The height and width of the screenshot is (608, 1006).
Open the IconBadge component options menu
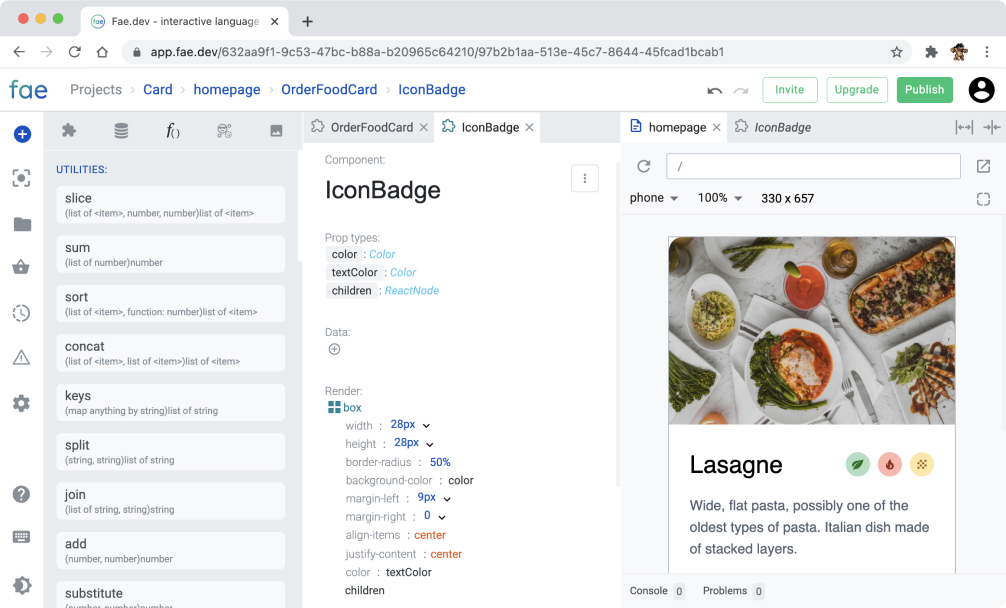(x=584, y=178)
